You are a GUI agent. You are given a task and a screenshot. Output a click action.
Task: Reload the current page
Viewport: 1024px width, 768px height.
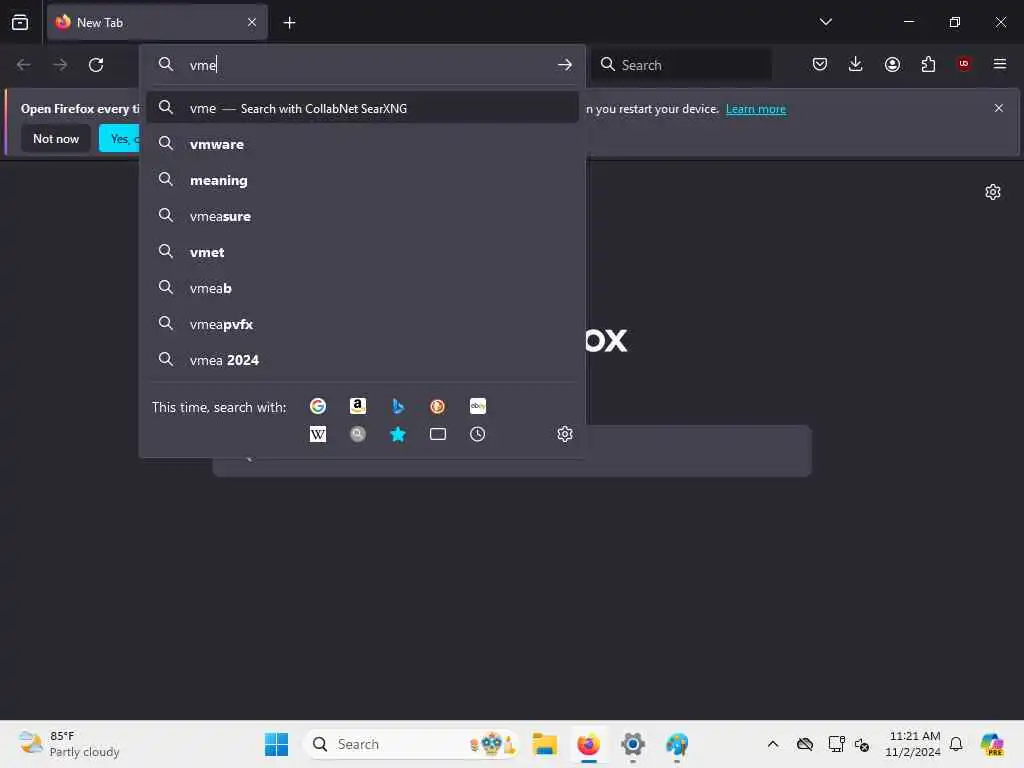pyautogui.click(x=96, y=65)
